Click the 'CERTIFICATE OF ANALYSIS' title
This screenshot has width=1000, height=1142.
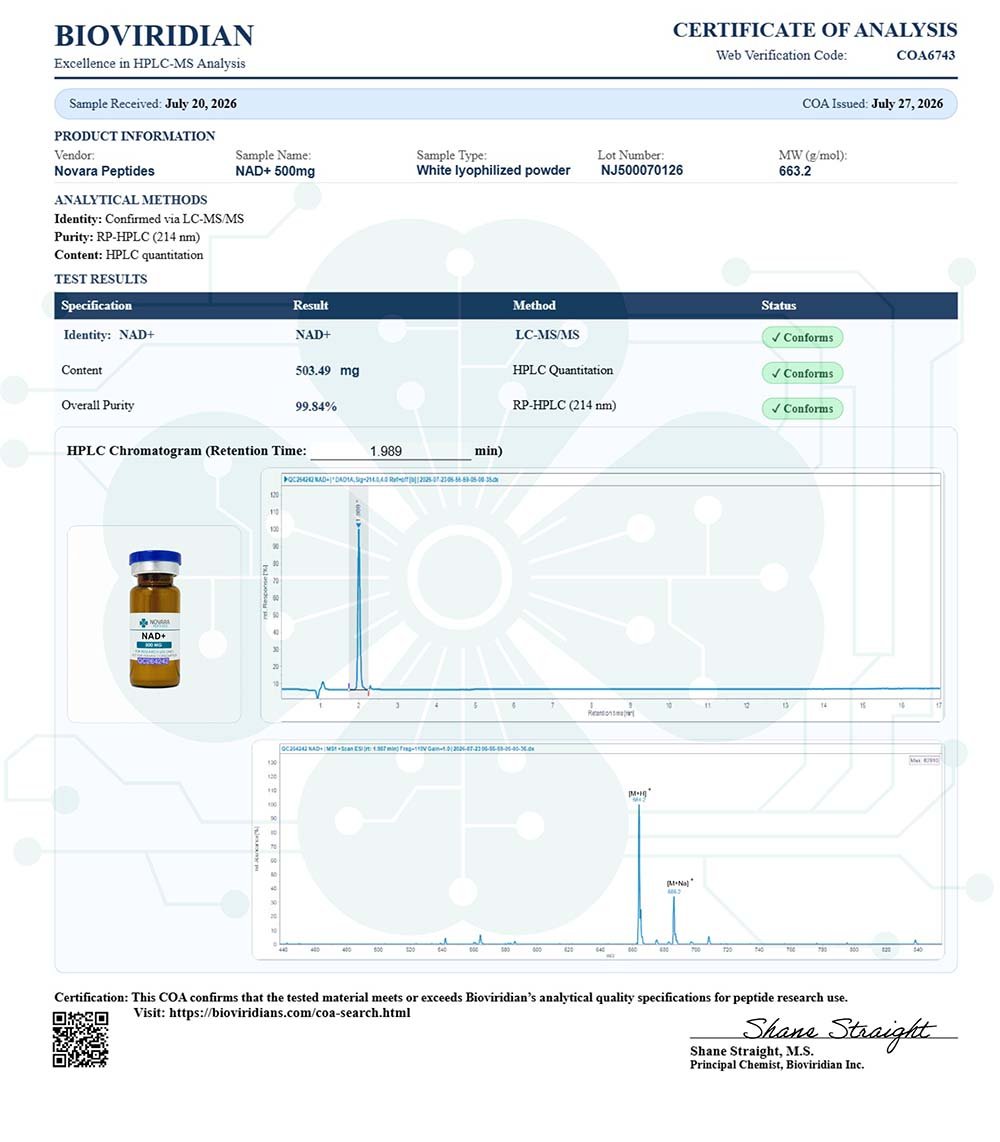coord(814,30)
